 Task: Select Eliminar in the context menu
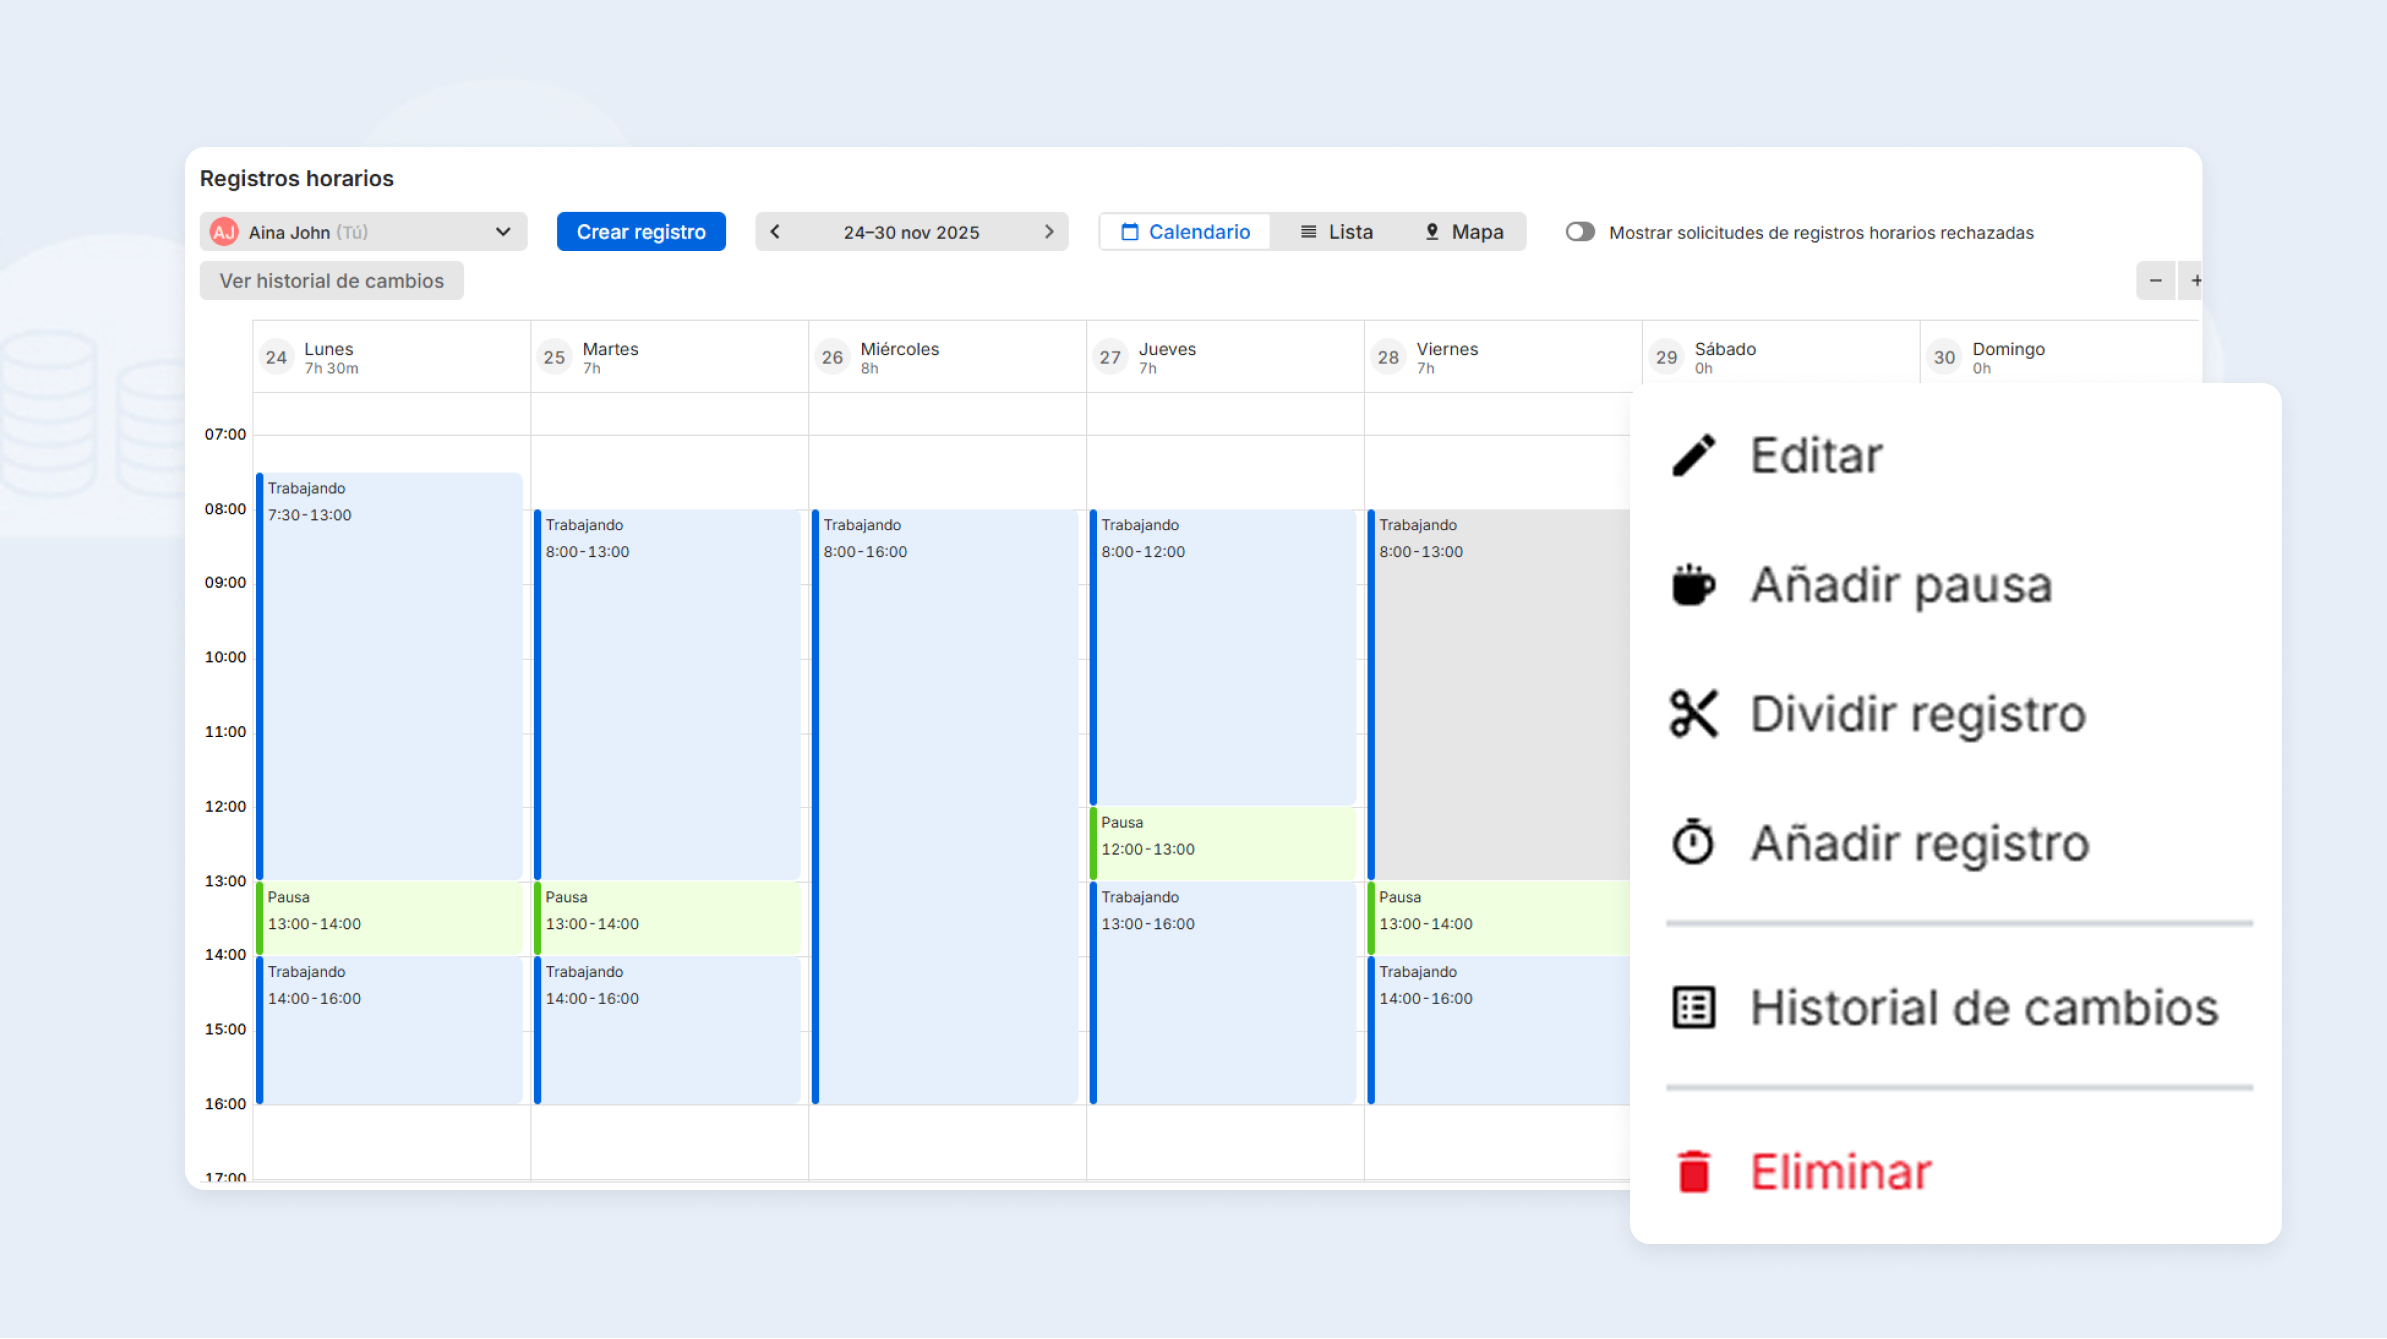(1841, 1170)
